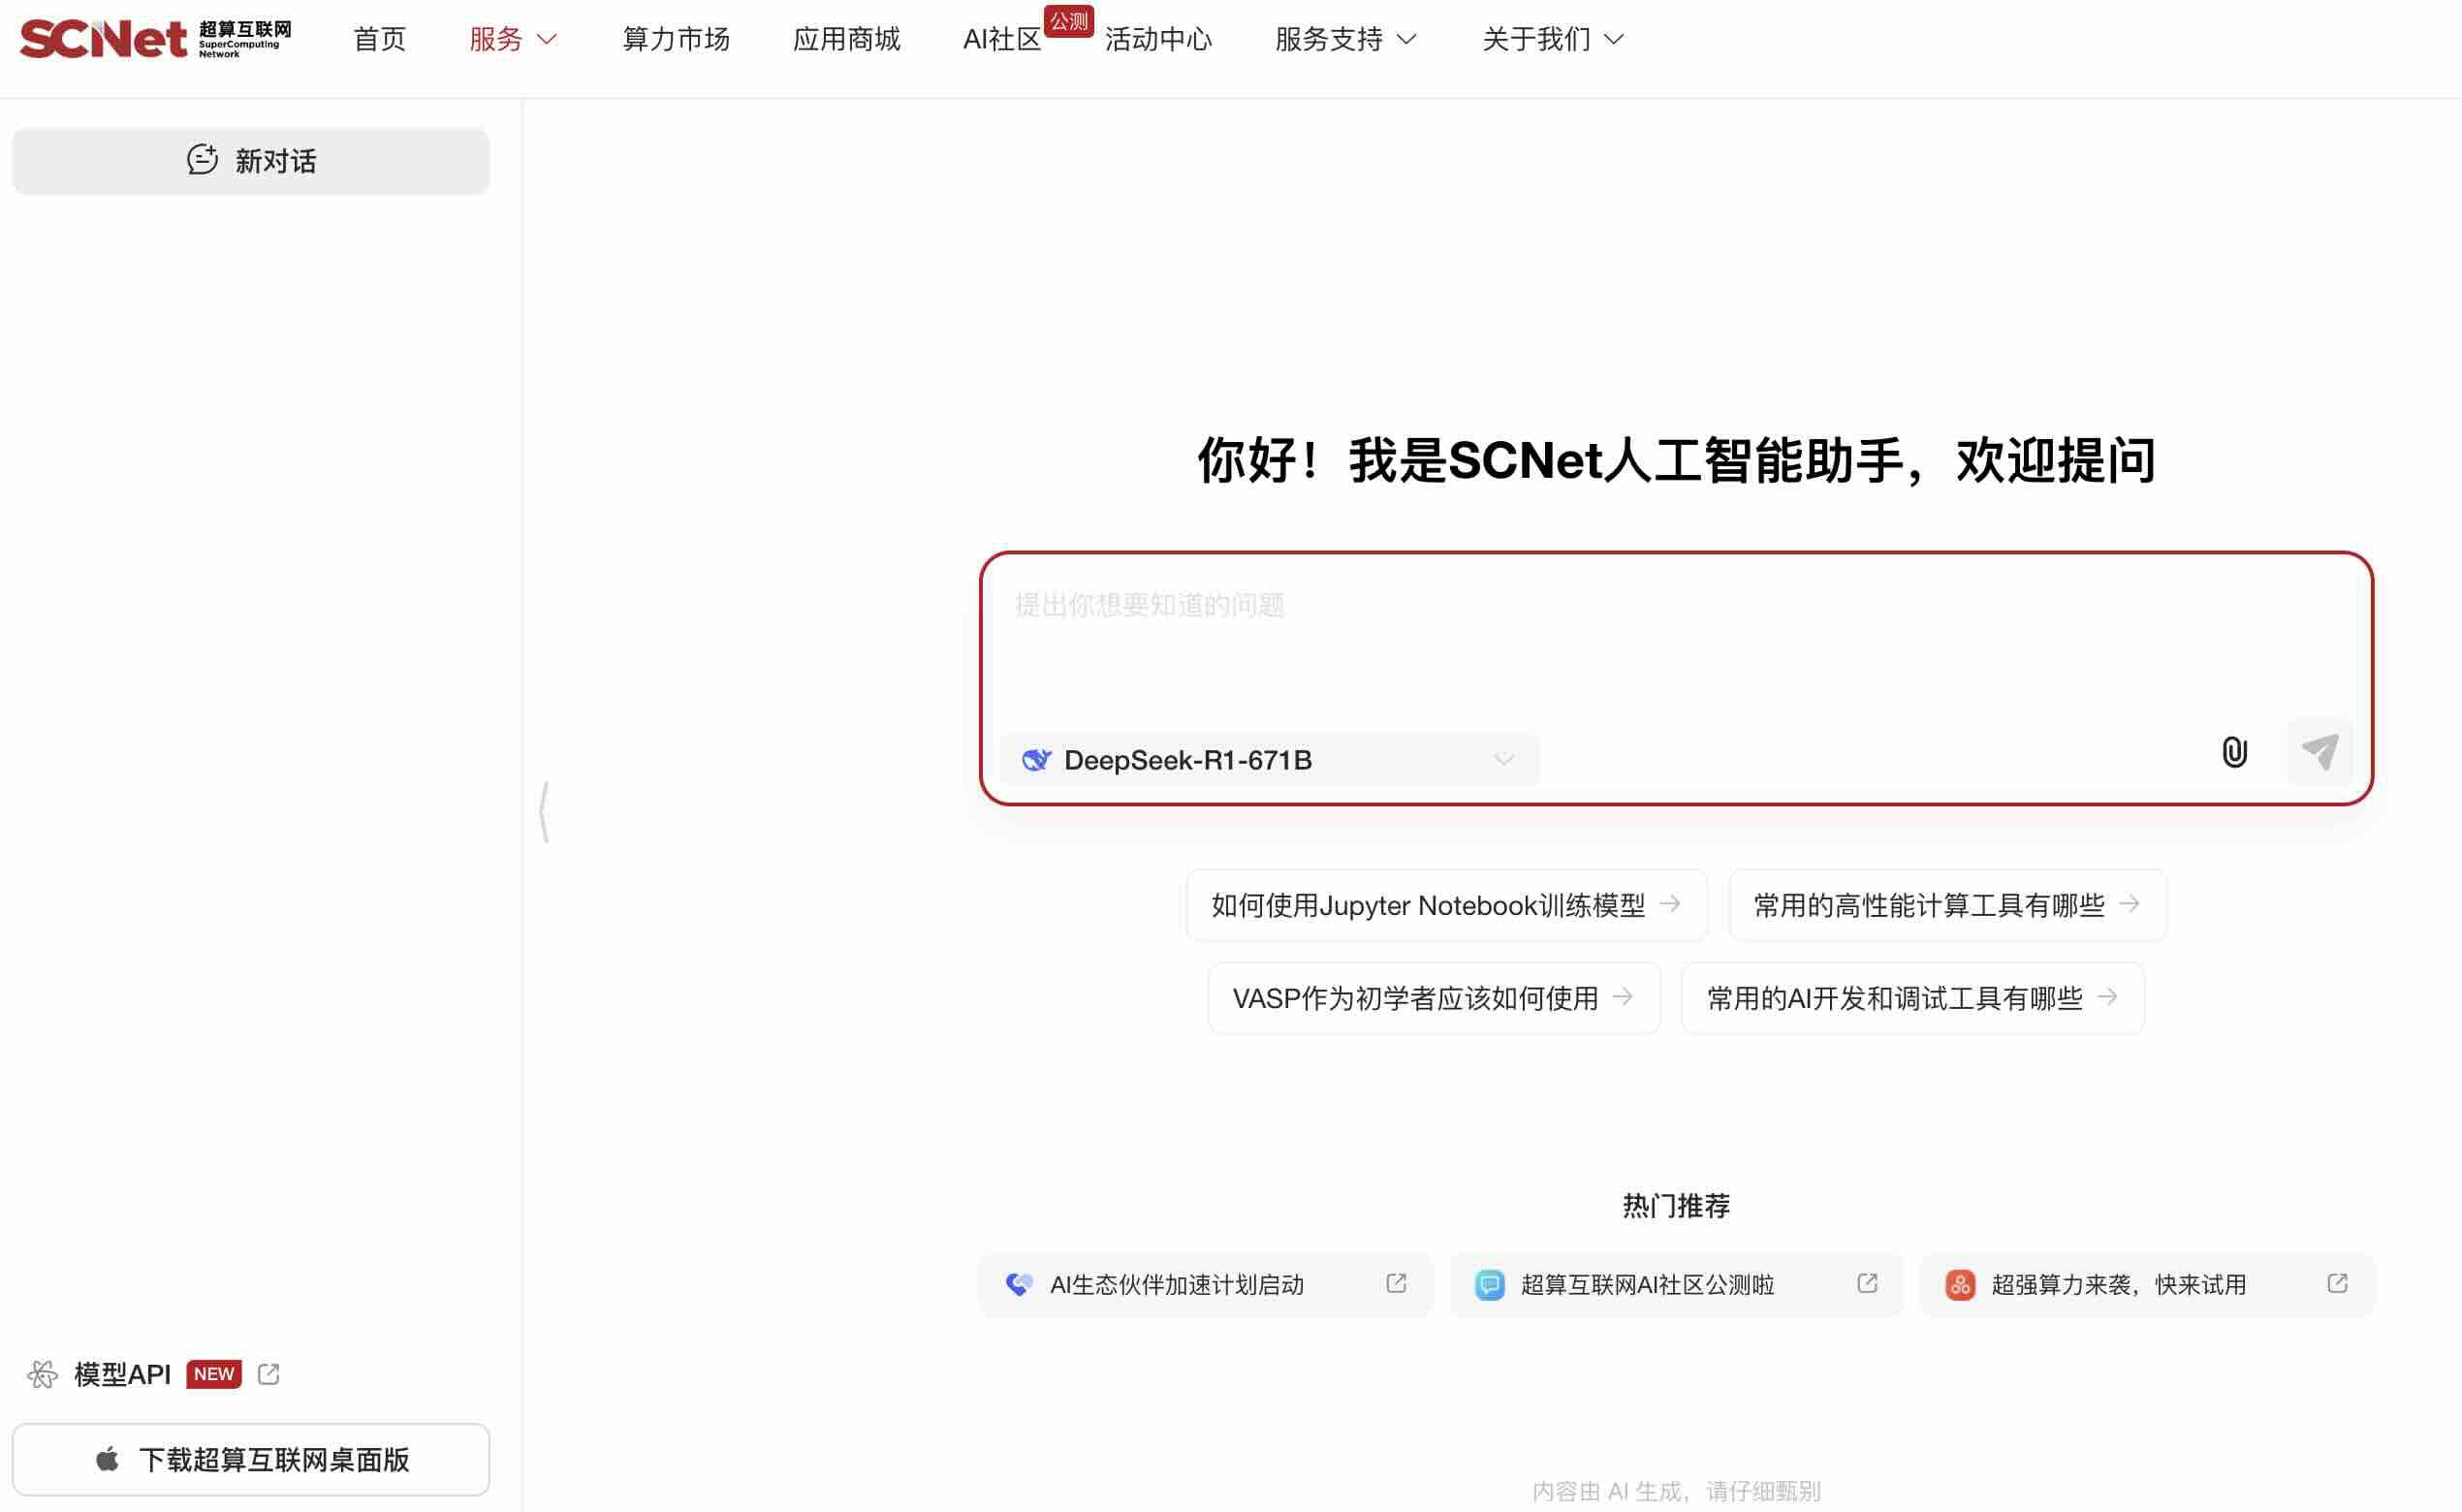Viewport: 2462px width, 1512px height.
Task: Open the external link icon beside 模型API
Action: pos(268,1374)
